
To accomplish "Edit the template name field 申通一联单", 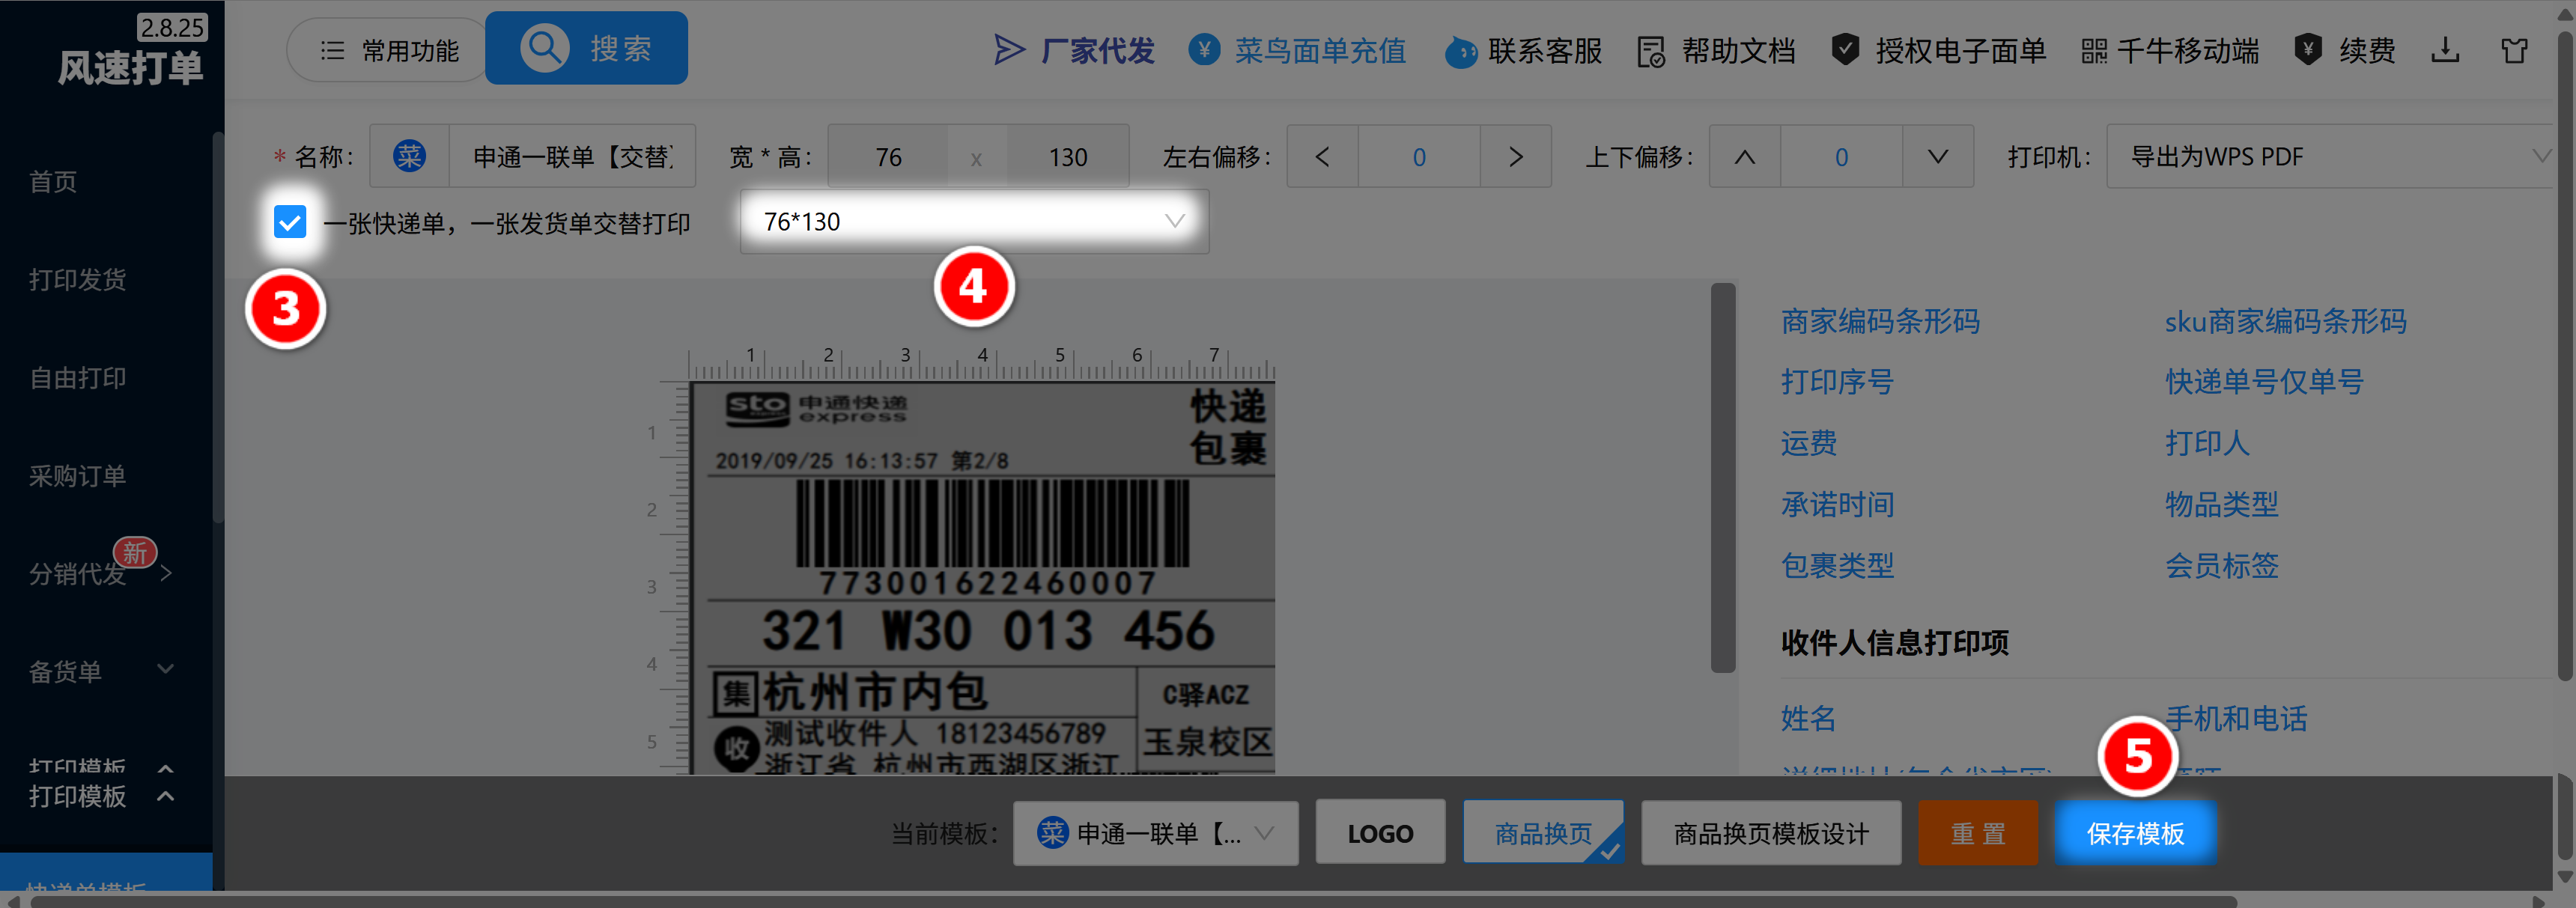I will [572, 156].
